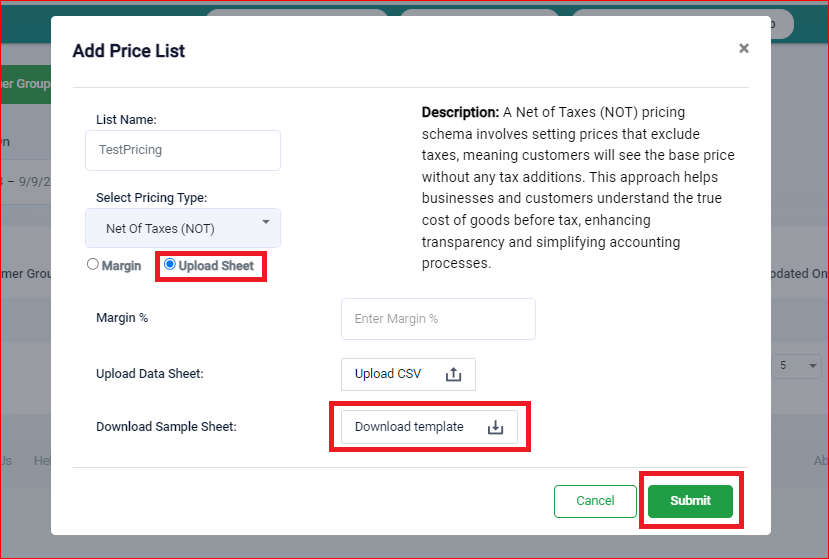Click the download tray icon on Download template
Image resolution: width=829 pixels, height=559 pixels.
pos(495,427)
